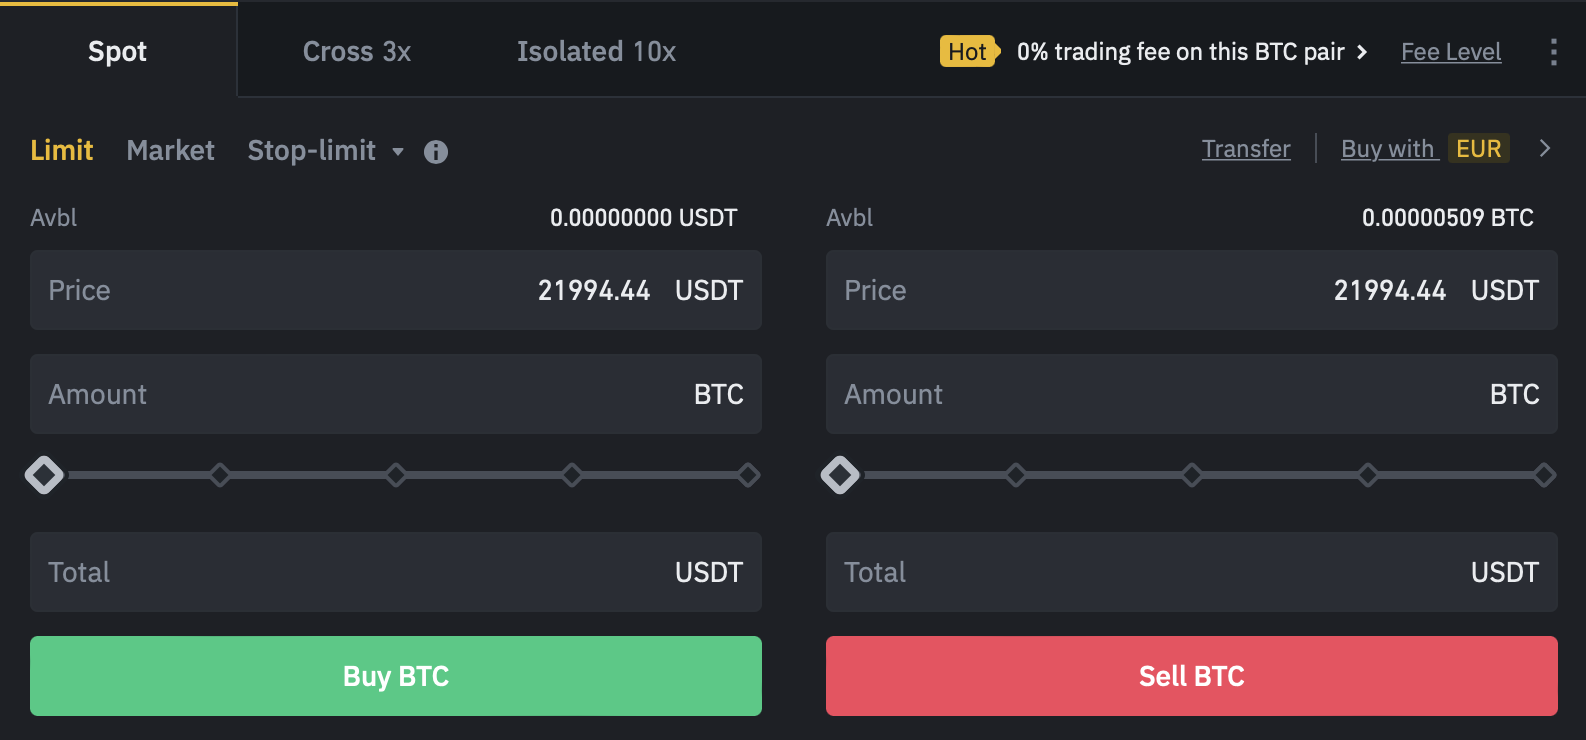This screenshot has height=740, width=1586.
Task: Select the EUR currency badge
Action: coord(1478,149)
